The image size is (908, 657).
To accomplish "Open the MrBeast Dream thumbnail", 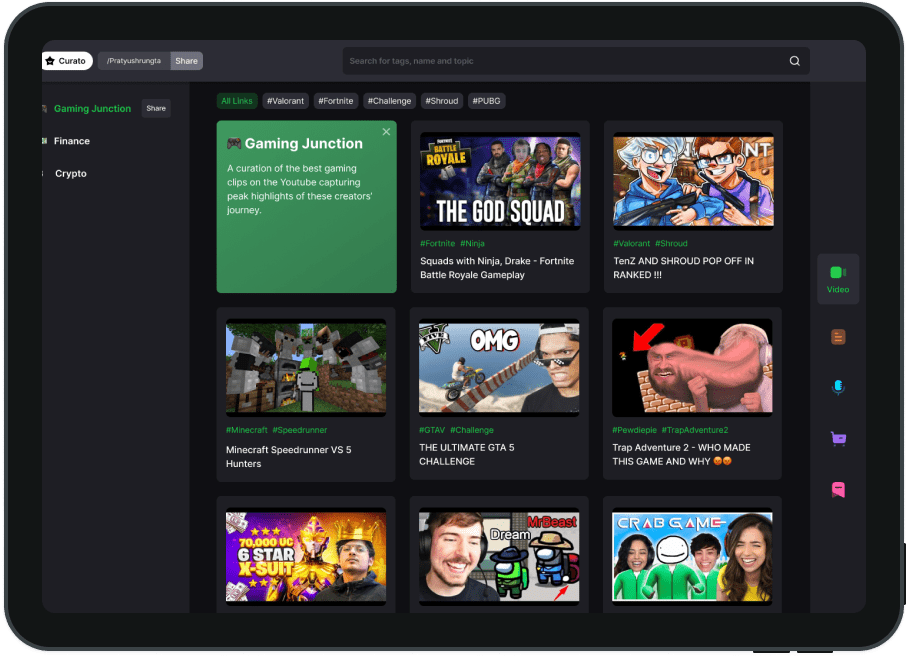I will click(499, 556).
